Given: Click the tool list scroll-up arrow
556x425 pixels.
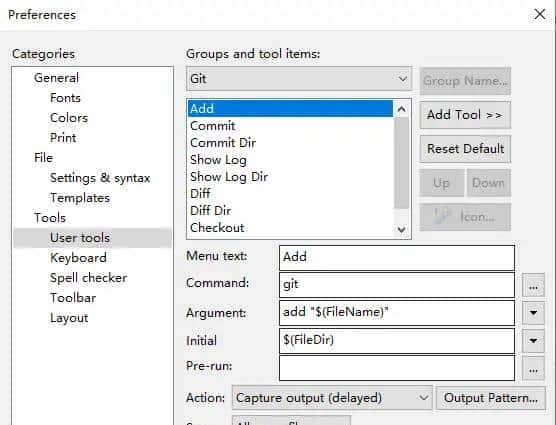Looking at the screenshot, I should pyautogui.click(x=401, y=109).
